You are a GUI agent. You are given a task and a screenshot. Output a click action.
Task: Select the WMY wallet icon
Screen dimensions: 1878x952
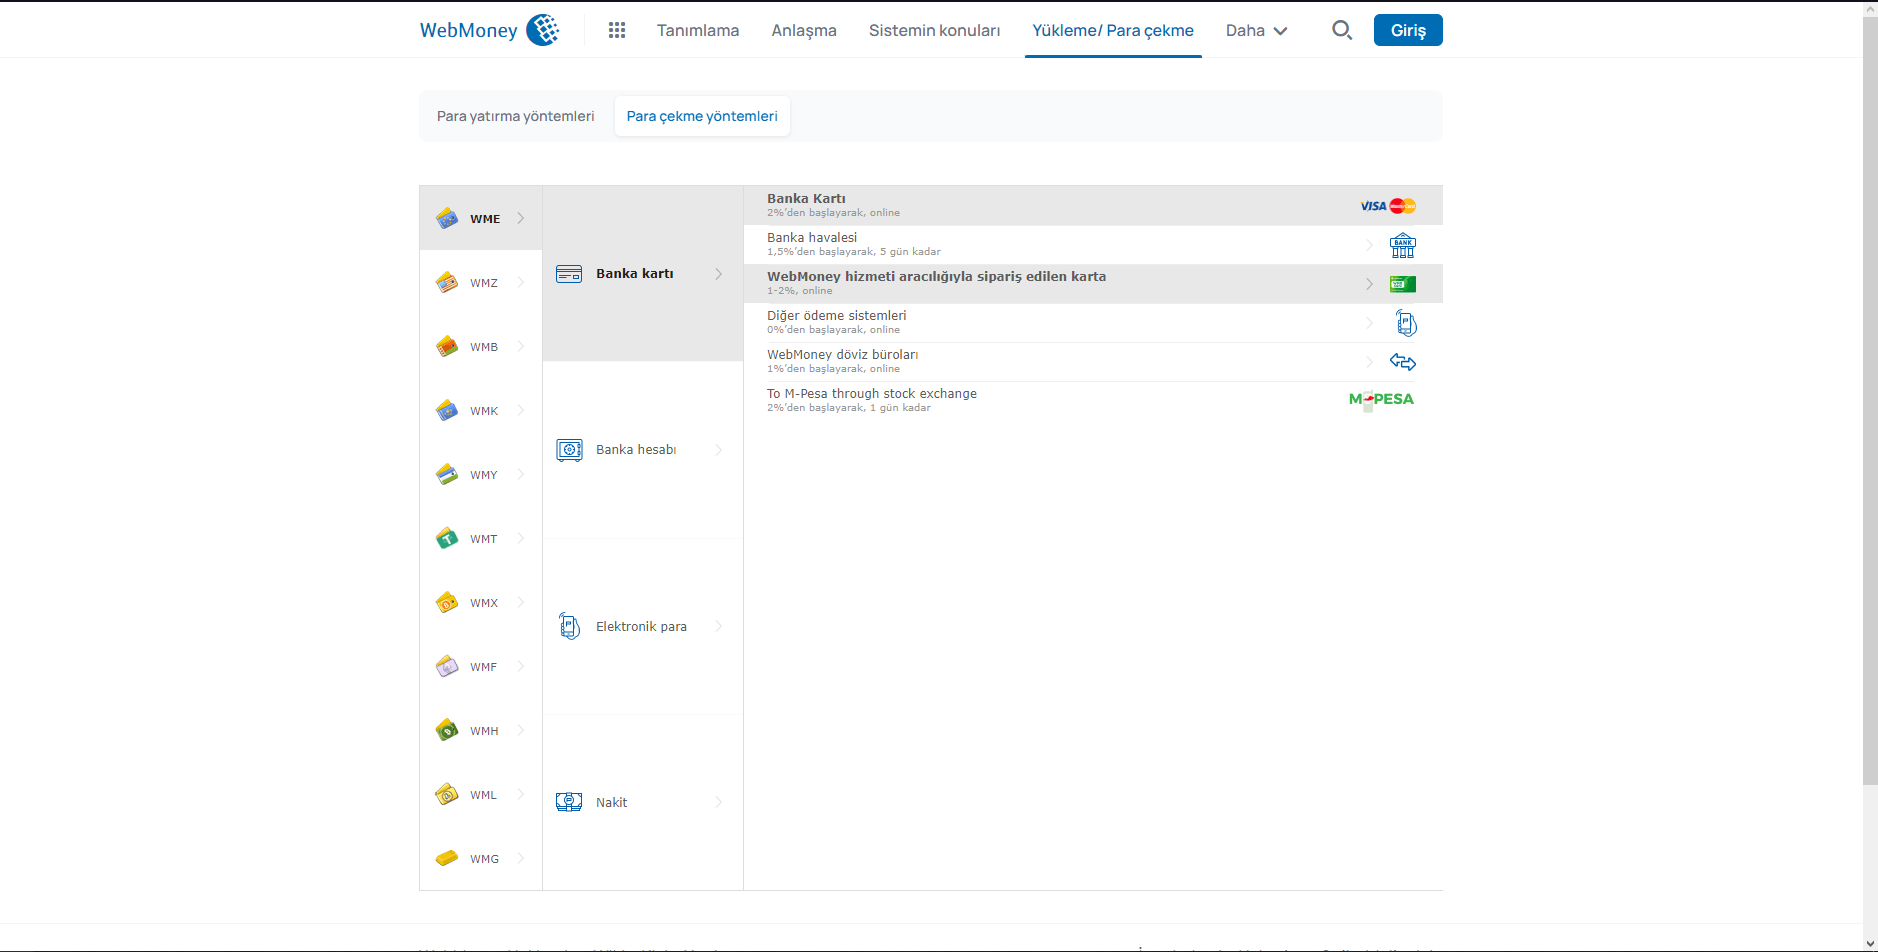[x=447, y=474]
